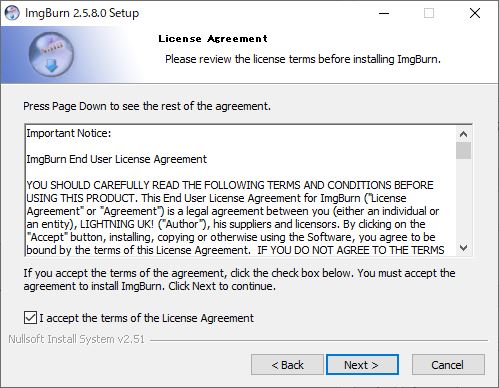Click the license text scrollbar thumb
This screenshot has height=388, width=499.
click(x=463, y=150)
